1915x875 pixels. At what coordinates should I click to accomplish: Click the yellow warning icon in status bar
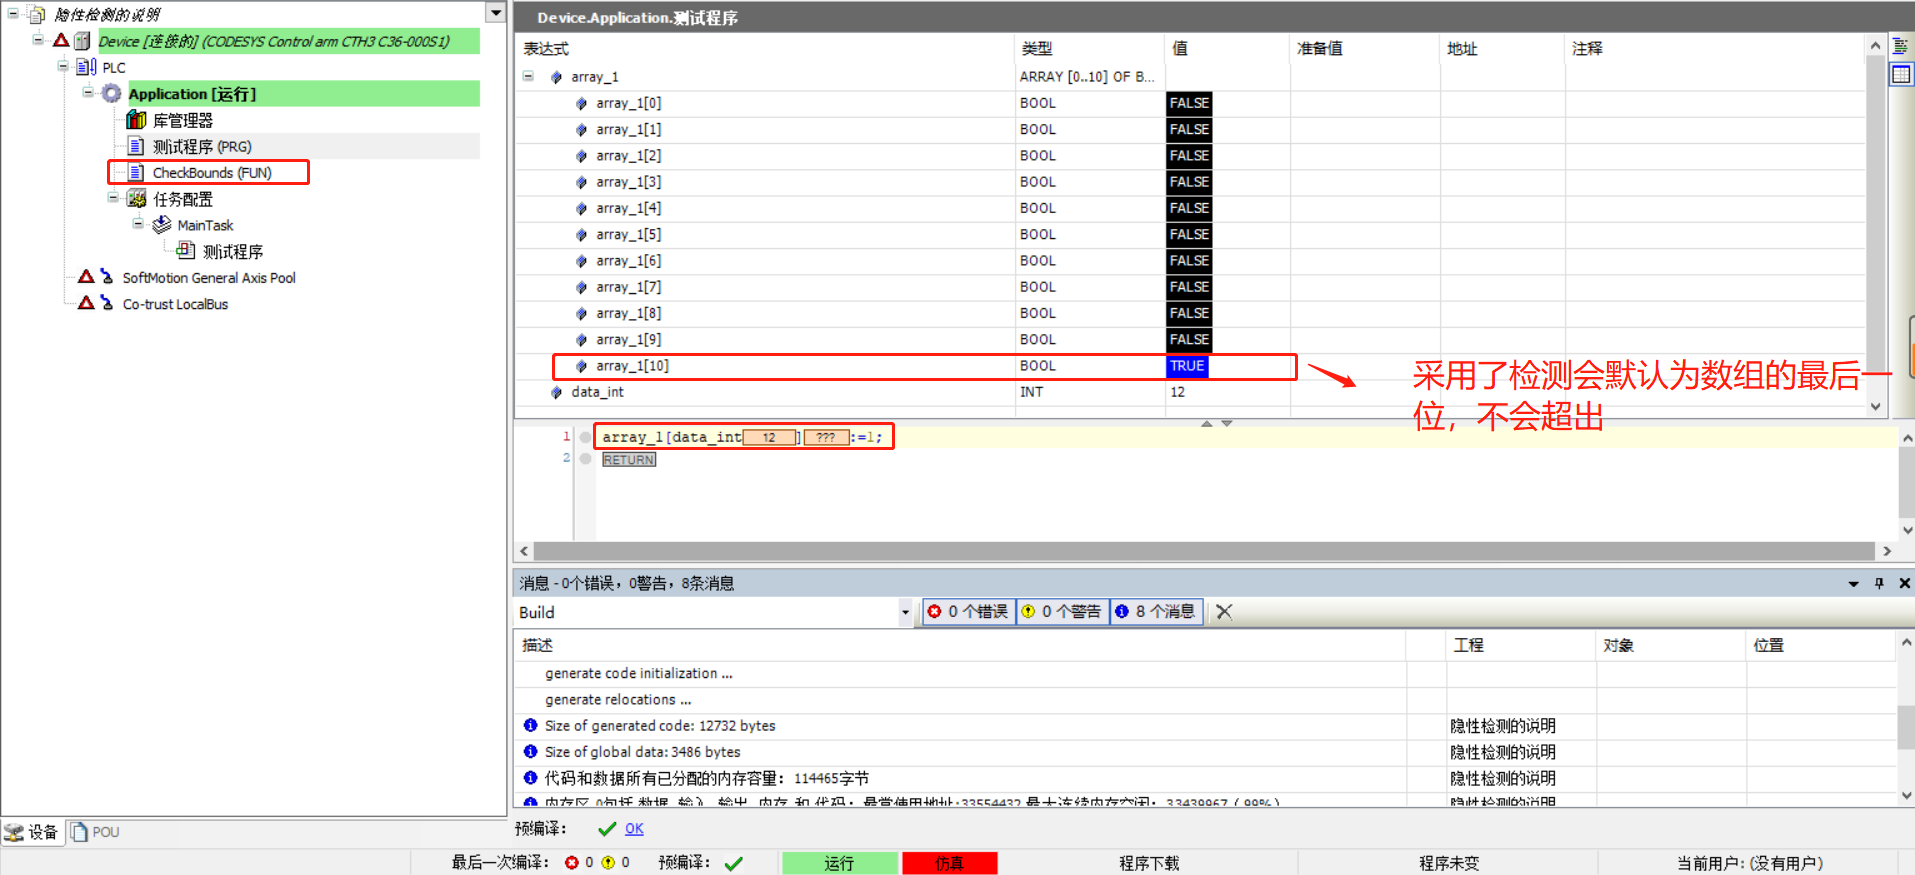click(x=608, y=862)
